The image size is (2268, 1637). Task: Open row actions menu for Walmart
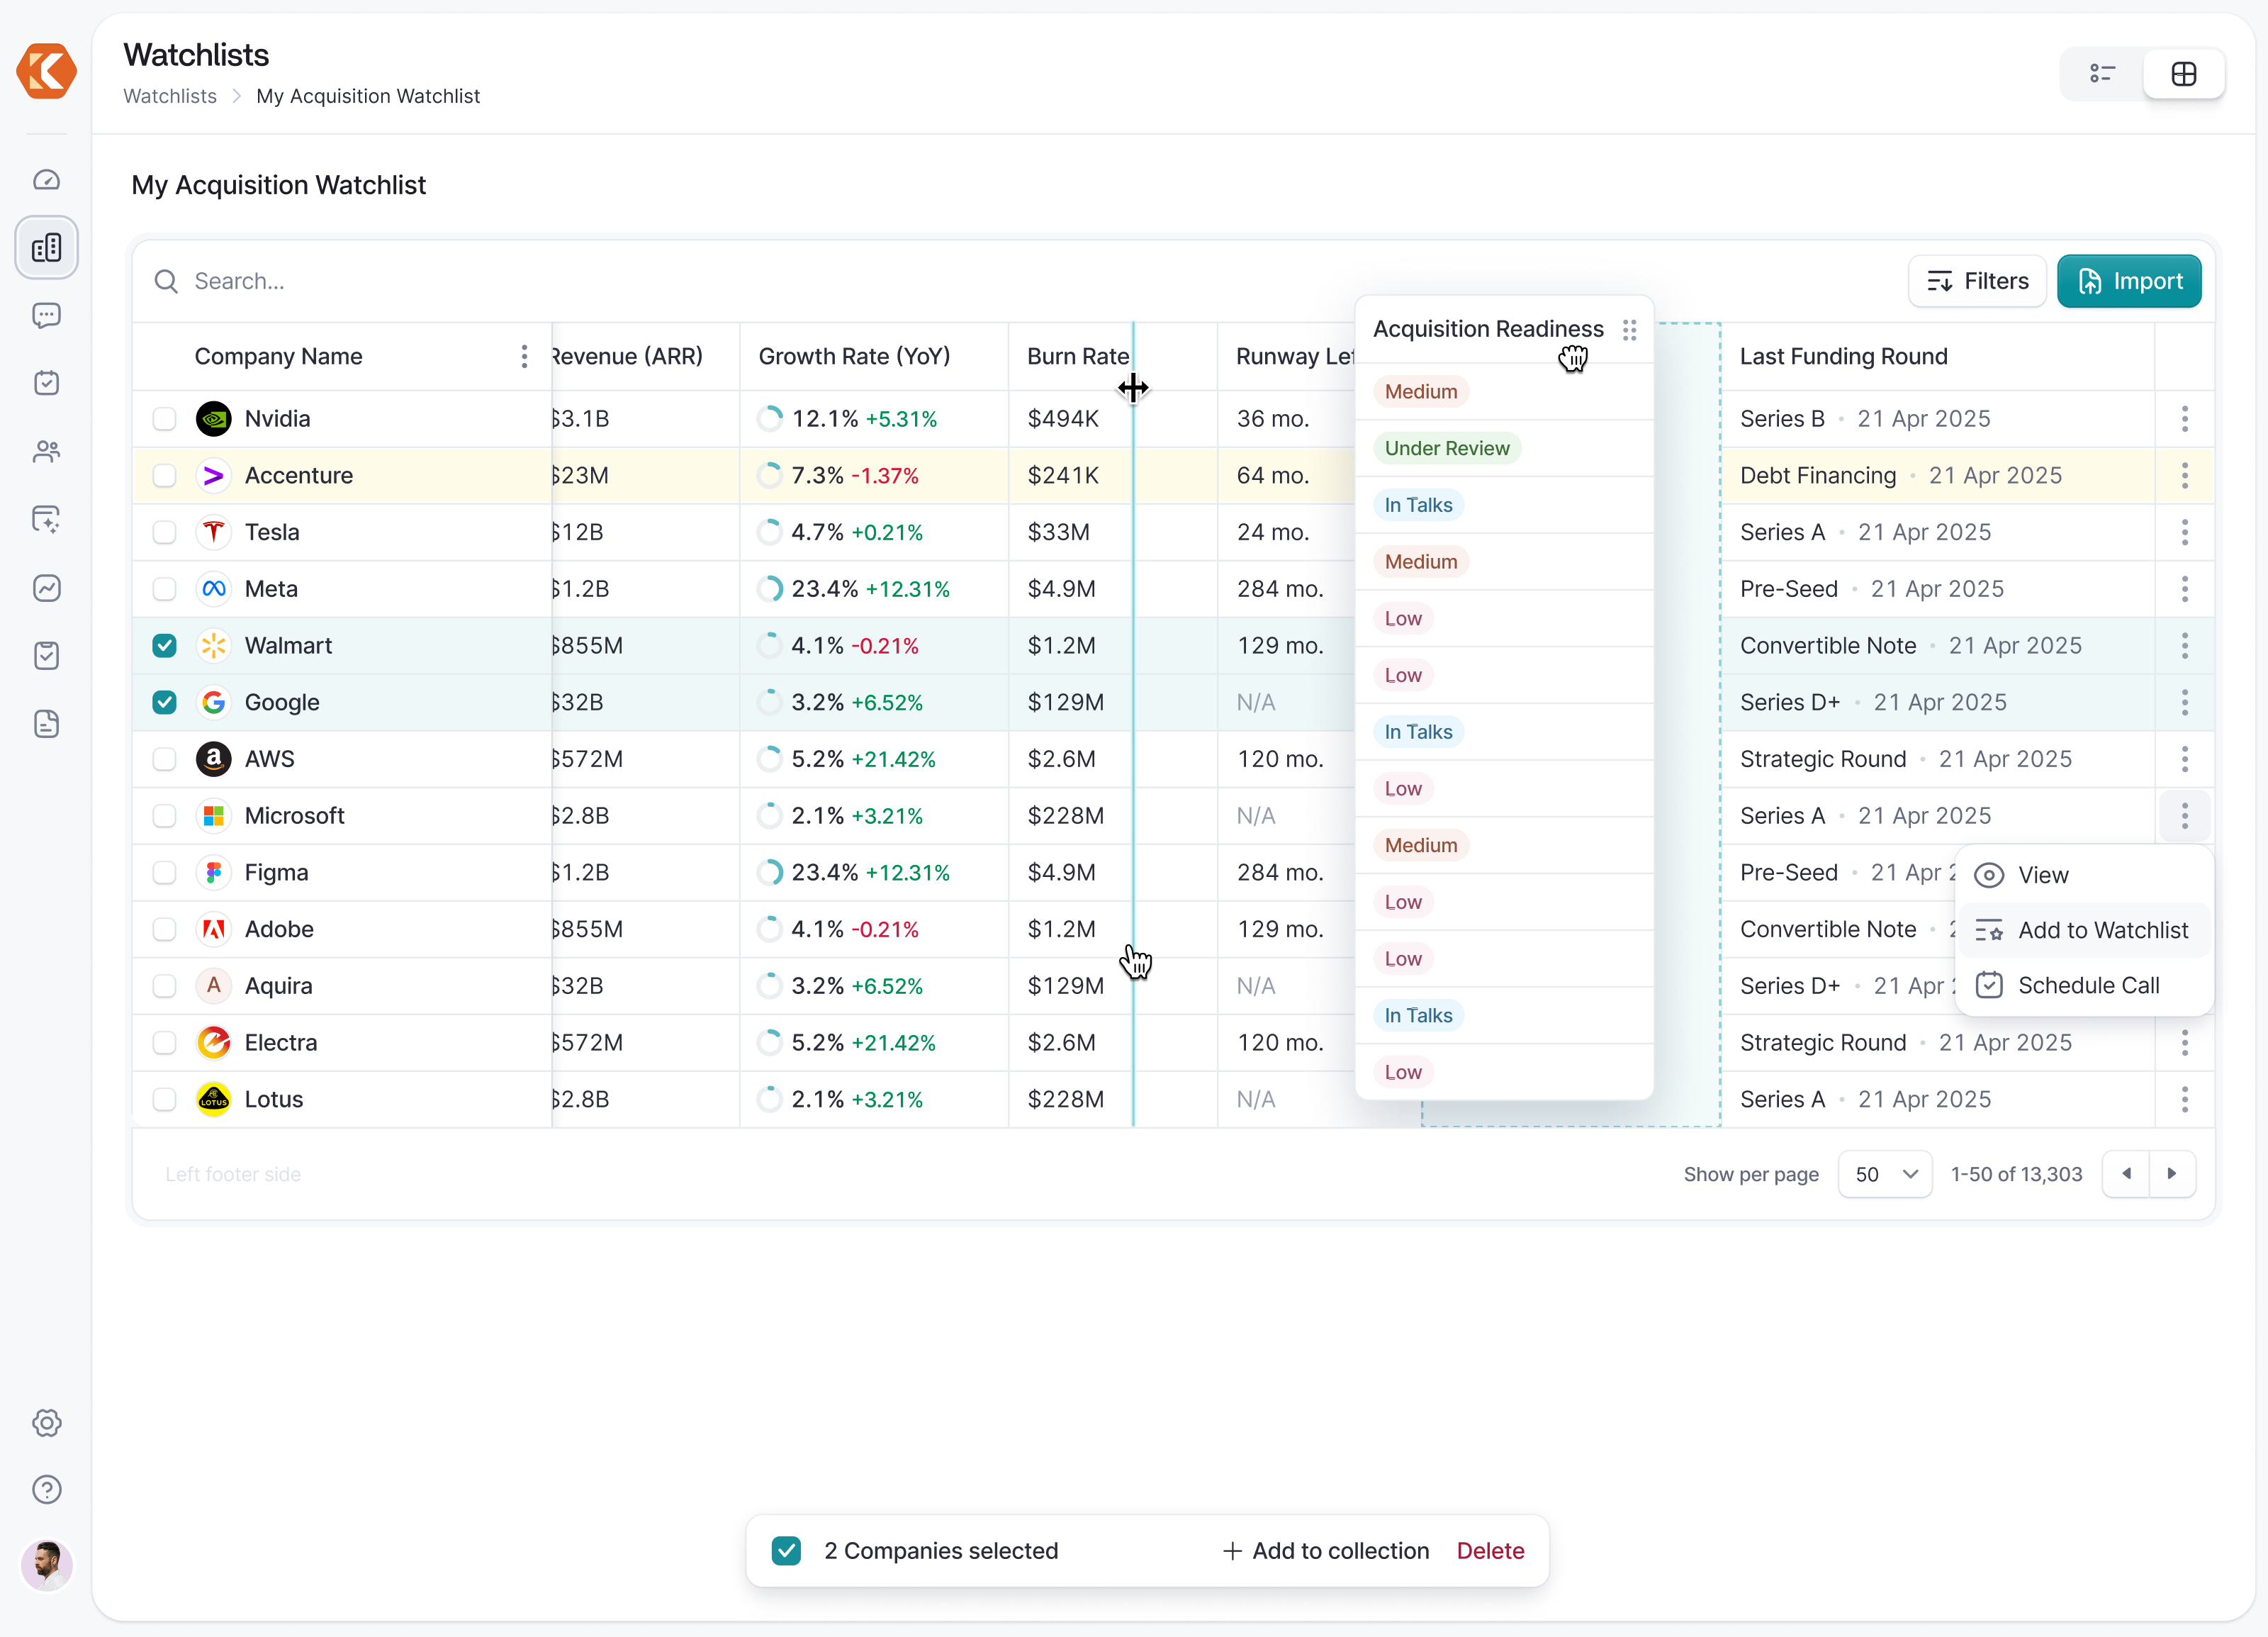point(2185,646)
